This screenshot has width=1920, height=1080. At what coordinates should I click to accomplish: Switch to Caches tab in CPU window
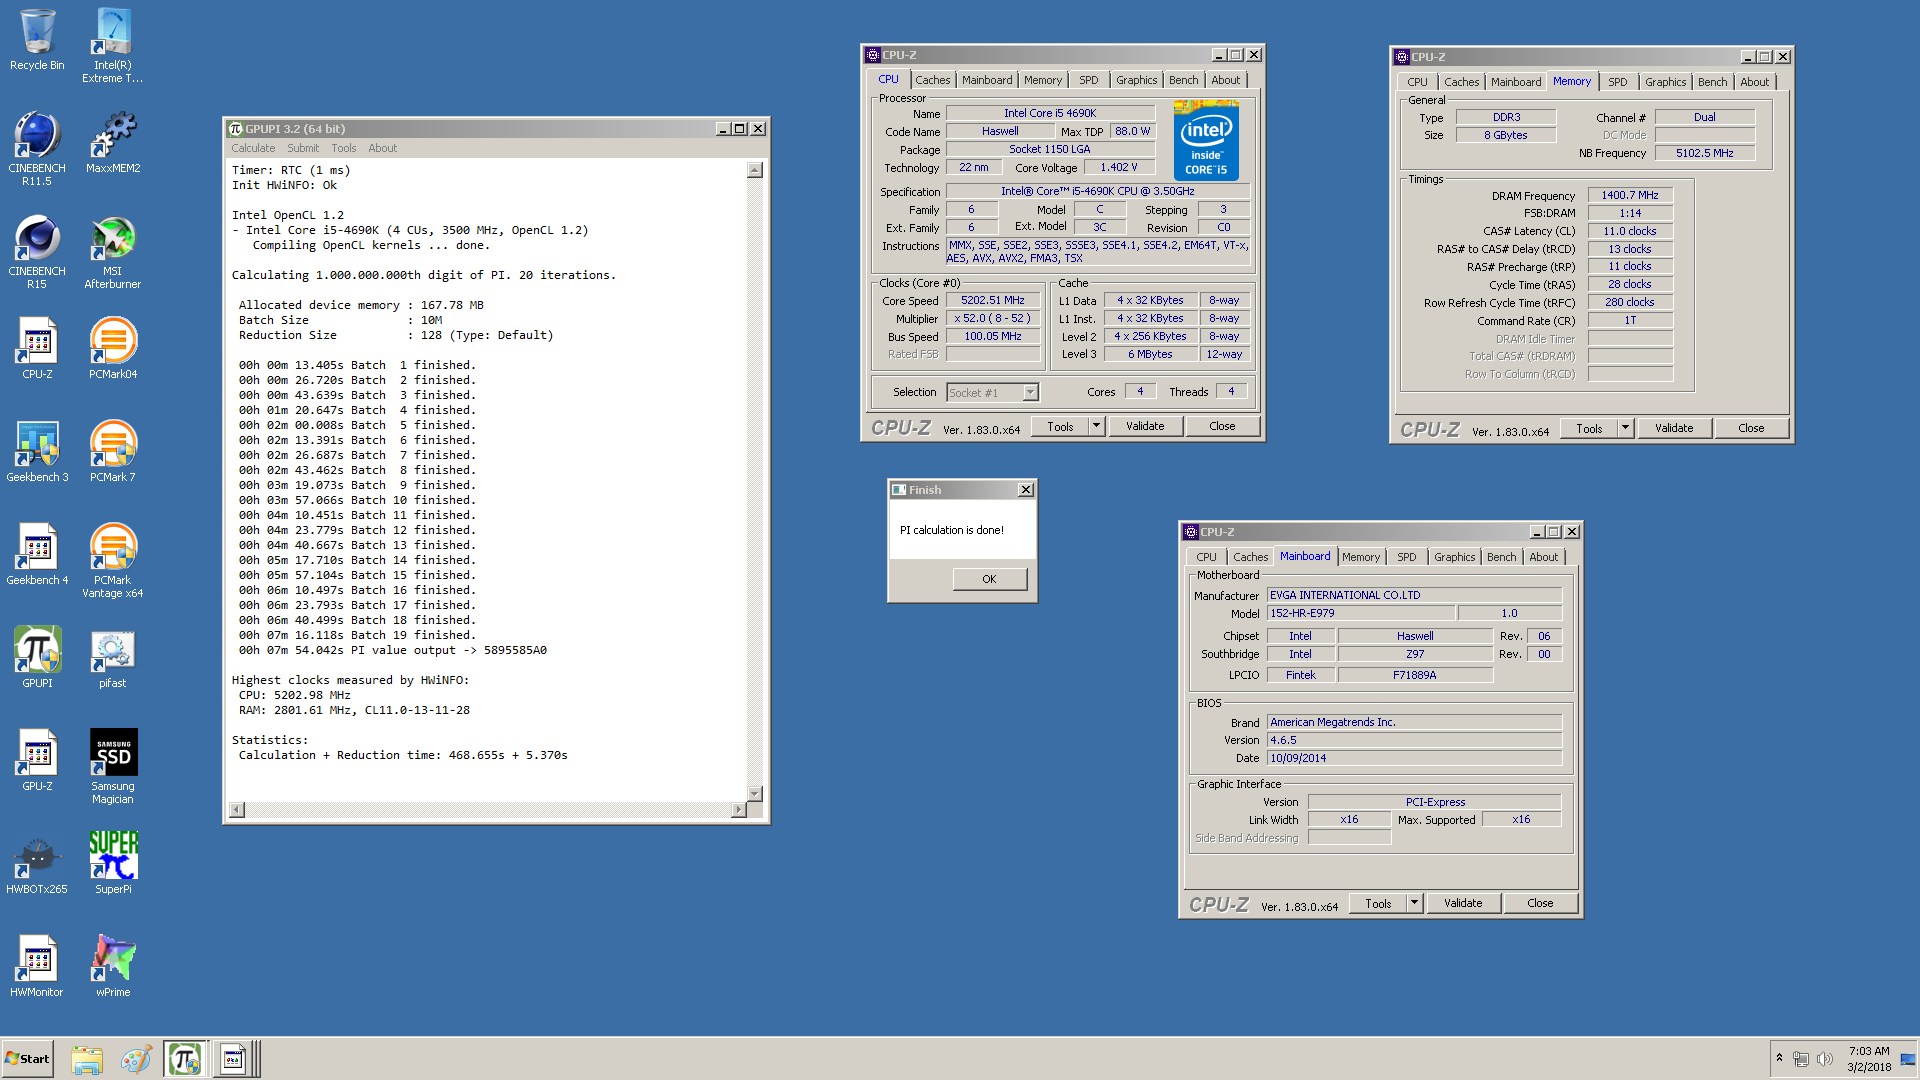[932, 80]
